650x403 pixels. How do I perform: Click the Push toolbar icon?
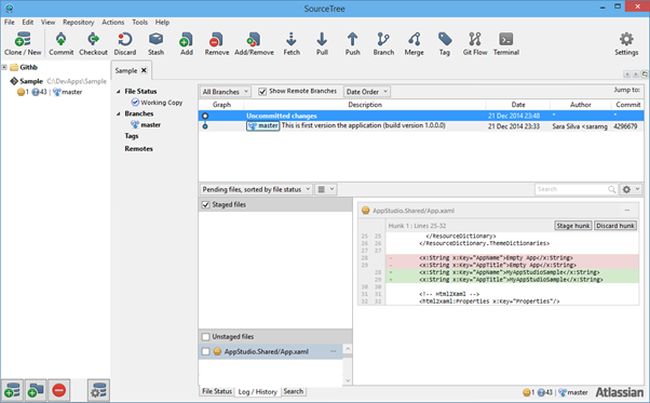coord(353,41)
